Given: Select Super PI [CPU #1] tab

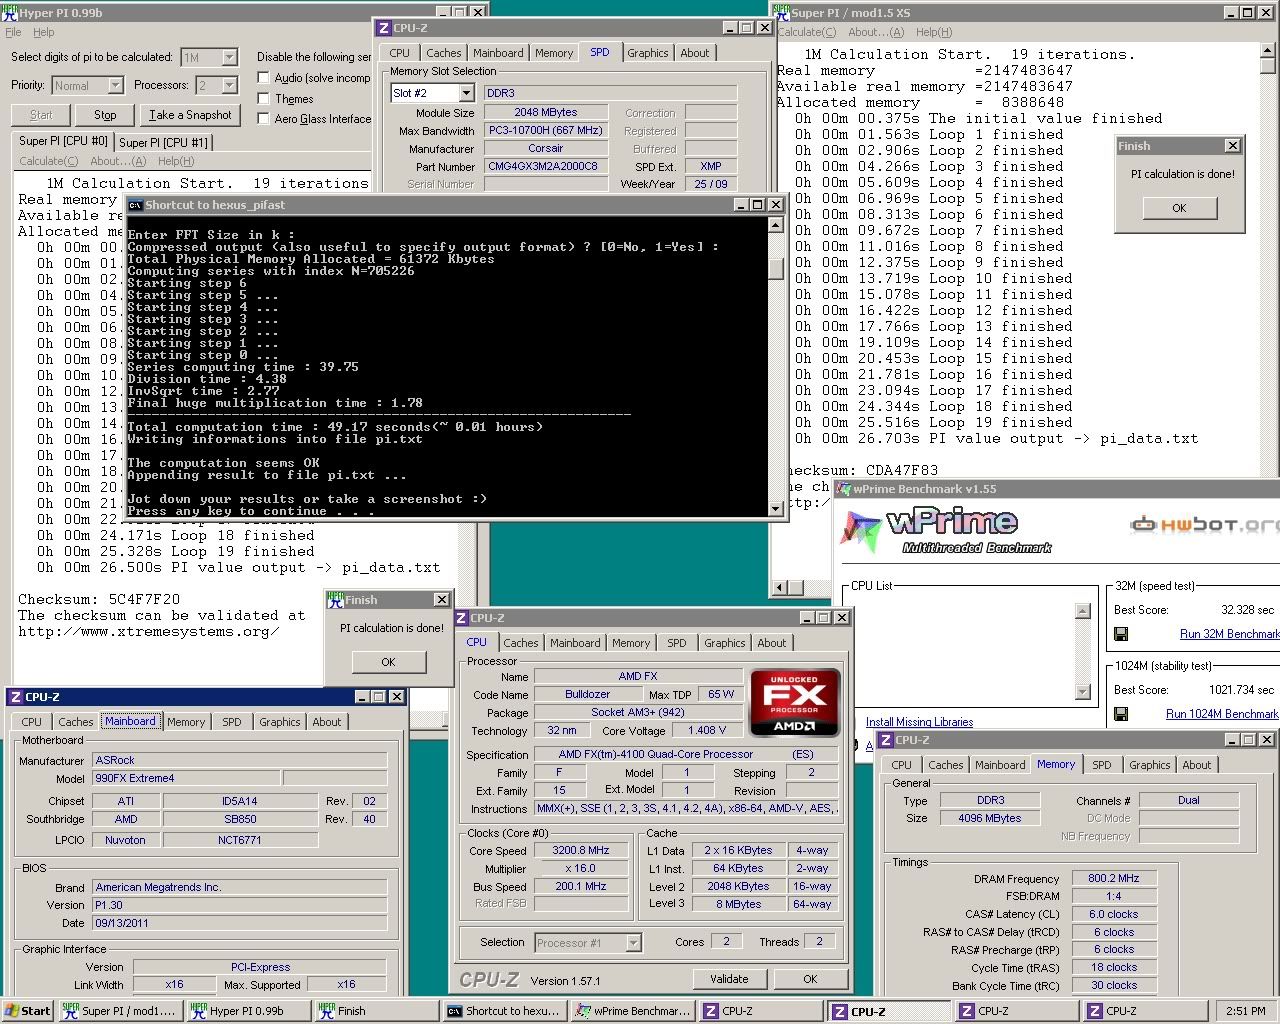Looking at the screenshot, I should [x=164, y=142].
